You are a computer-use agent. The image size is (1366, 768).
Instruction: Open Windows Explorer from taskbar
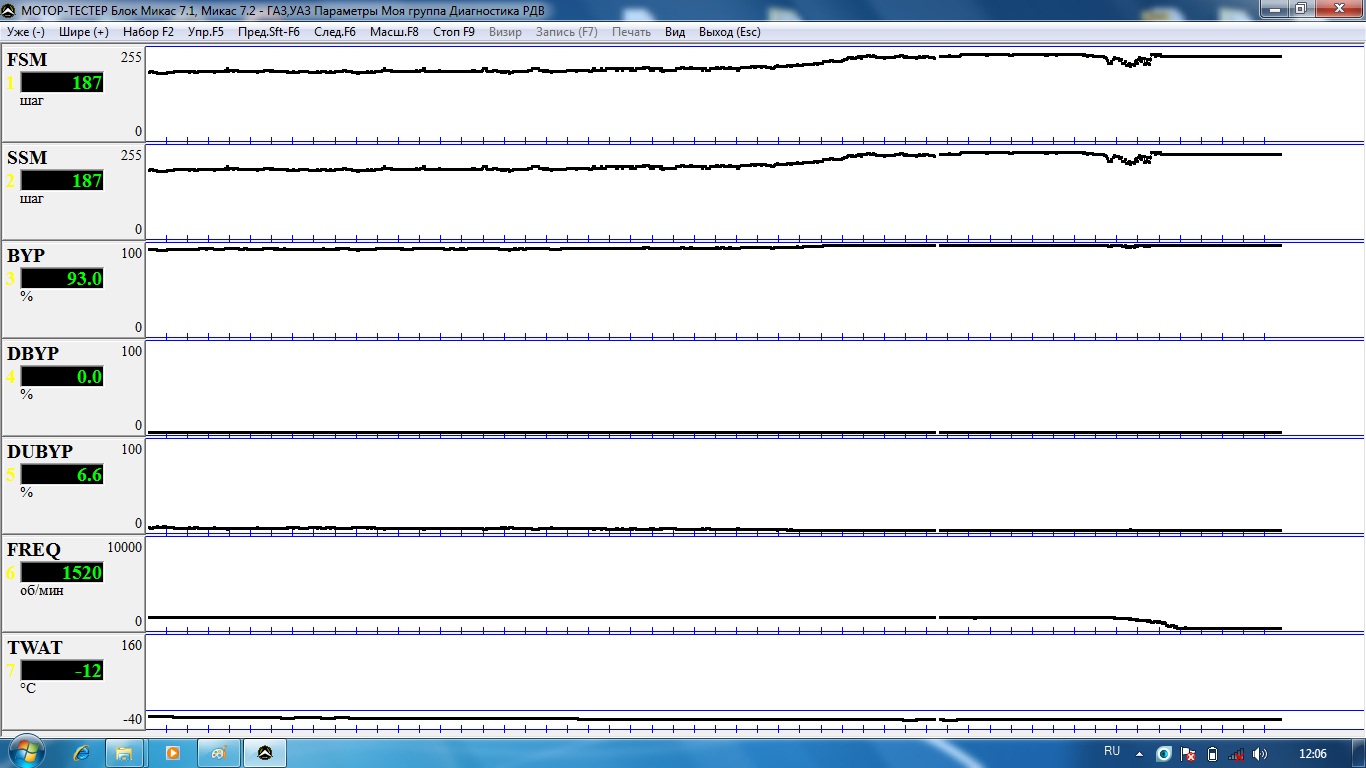tap(125, 753)
